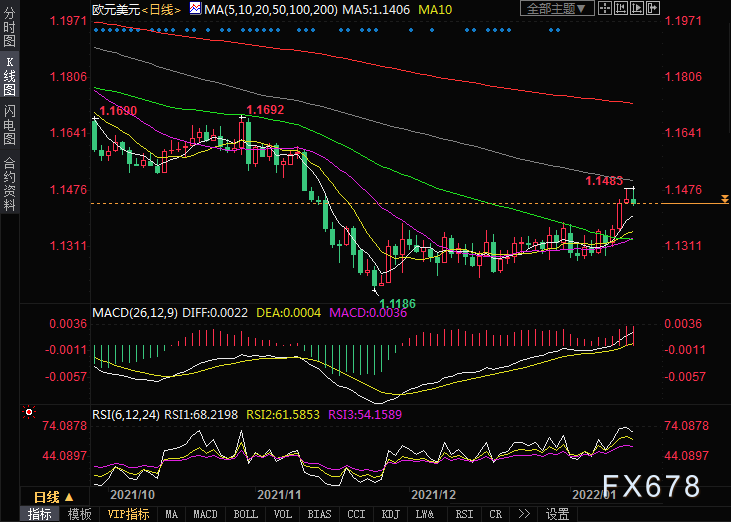731x522 pixels.
Task: Click the RSI1:68.2198 value
Action: click(x=201, y=414)
